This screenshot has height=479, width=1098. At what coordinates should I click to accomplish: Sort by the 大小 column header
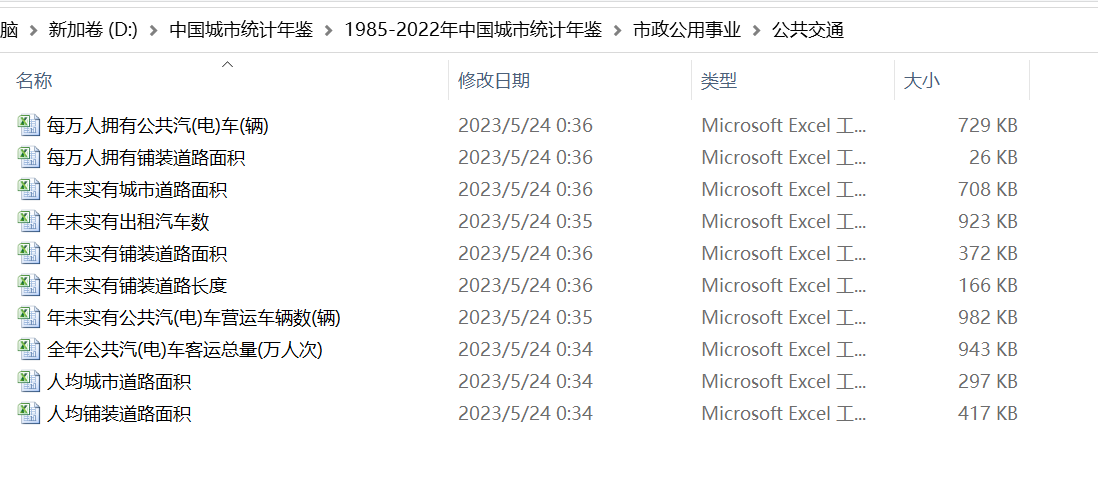click(921, 81)
